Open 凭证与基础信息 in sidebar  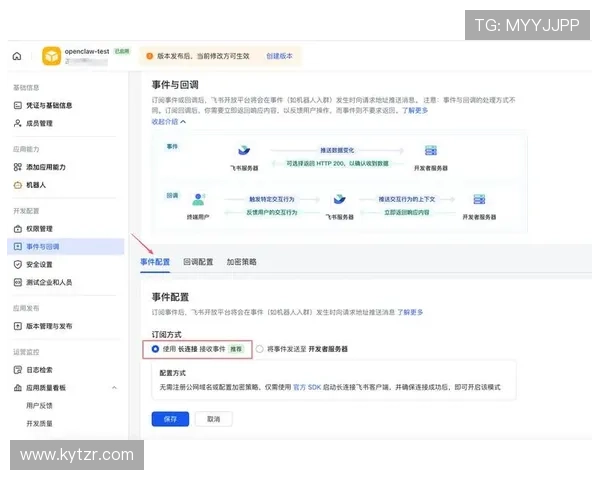[49, 105]
